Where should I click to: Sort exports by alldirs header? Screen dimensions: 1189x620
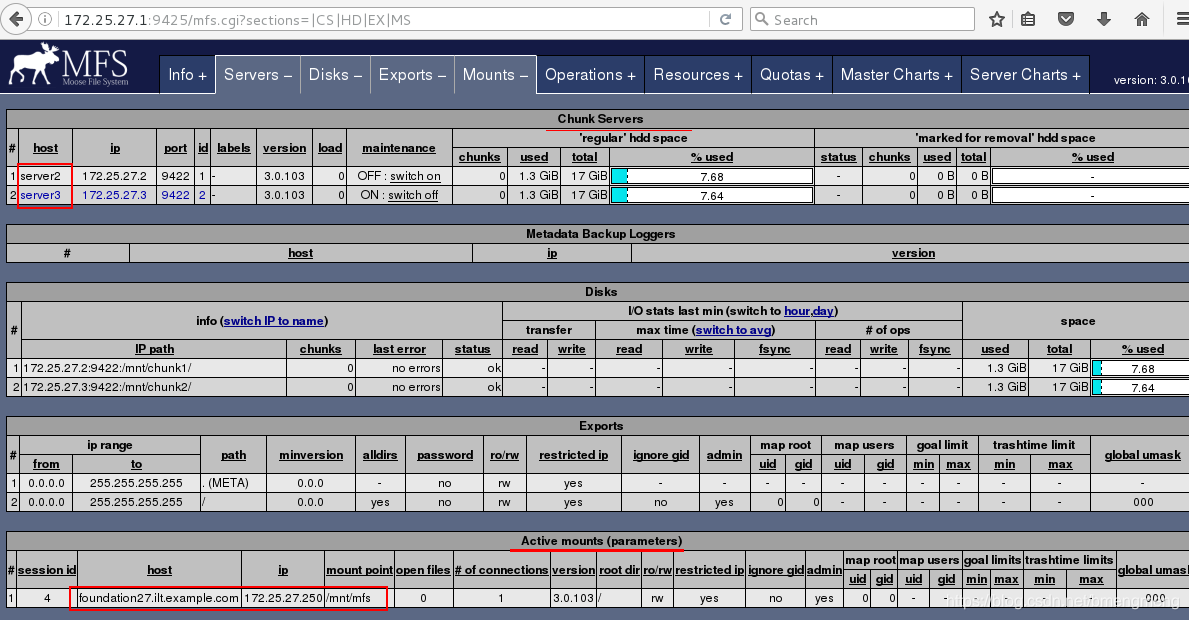pyautogui.click(x=380, y=455)
